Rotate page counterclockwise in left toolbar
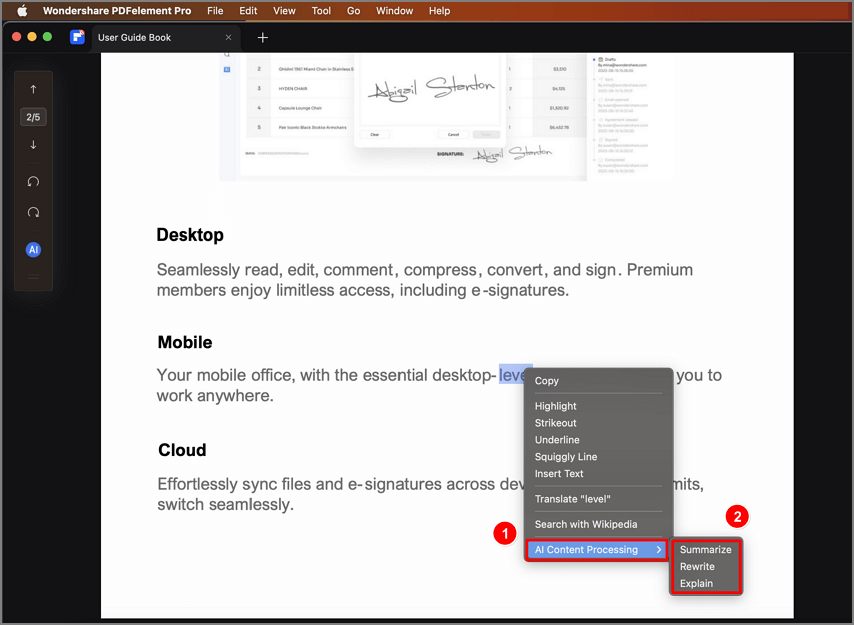Image resolution: width=854 pixels, height=625 pixels. pos(33,181)
